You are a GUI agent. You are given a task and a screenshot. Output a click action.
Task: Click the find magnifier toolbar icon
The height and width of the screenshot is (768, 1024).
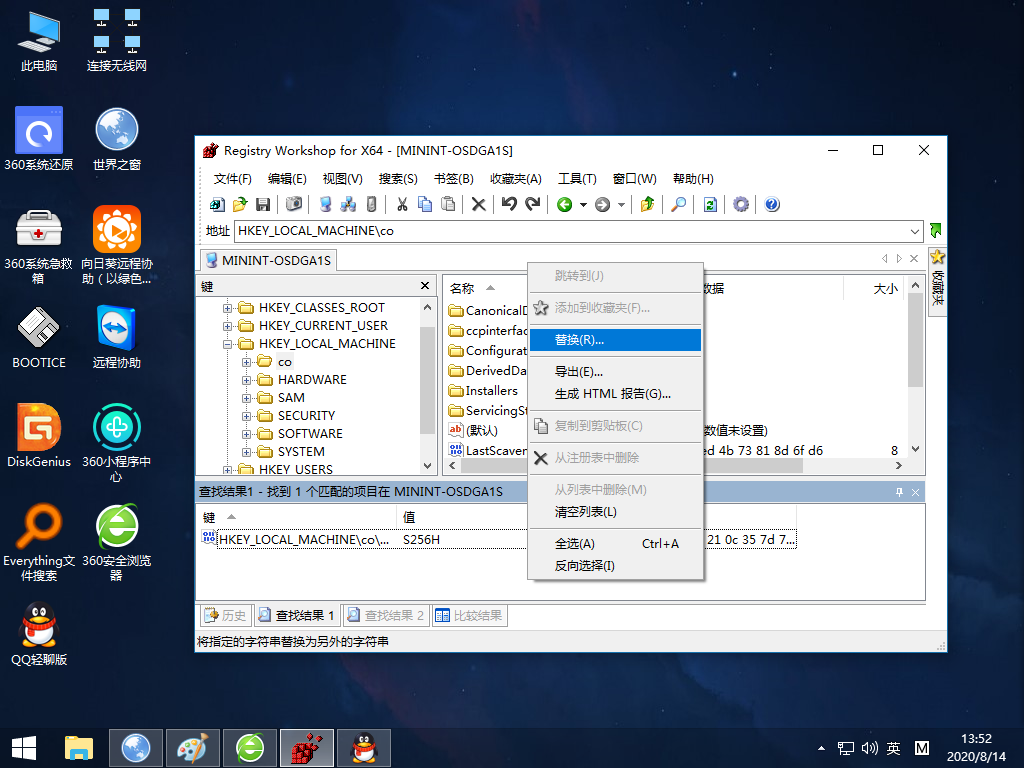[x=679, y=204]
